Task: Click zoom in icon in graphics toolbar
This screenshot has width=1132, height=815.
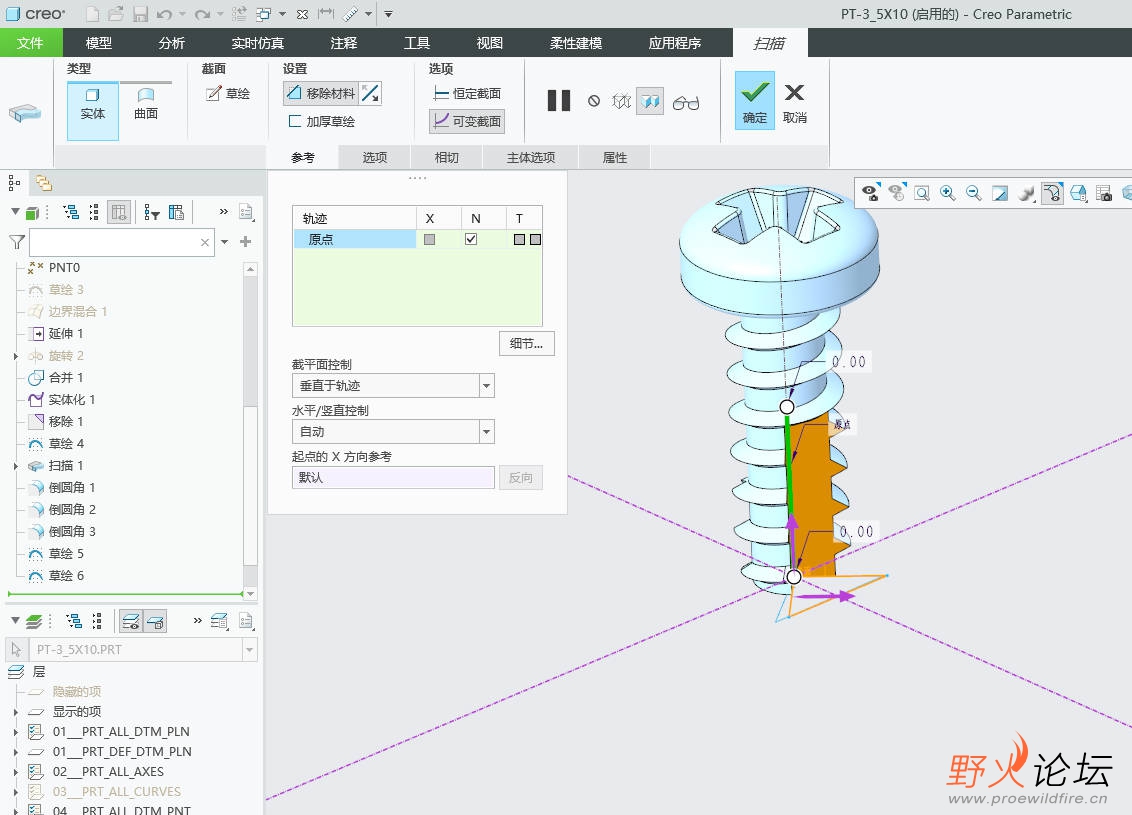Action: tap(947, 193)
